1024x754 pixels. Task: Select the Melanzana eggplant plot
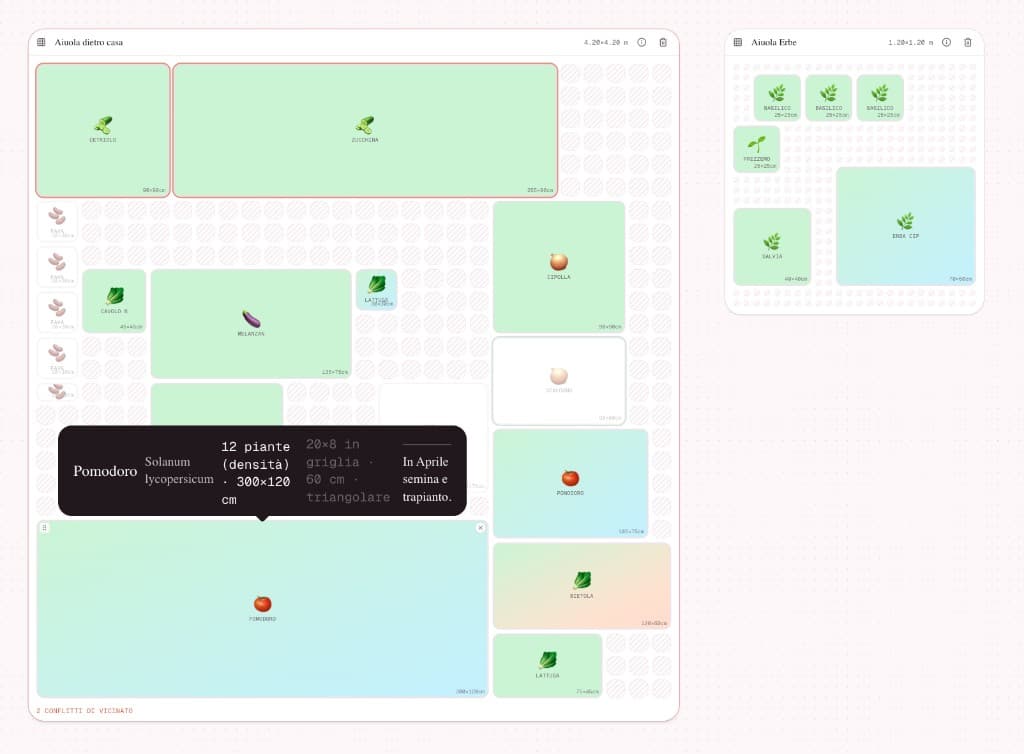tap(251, 323)
